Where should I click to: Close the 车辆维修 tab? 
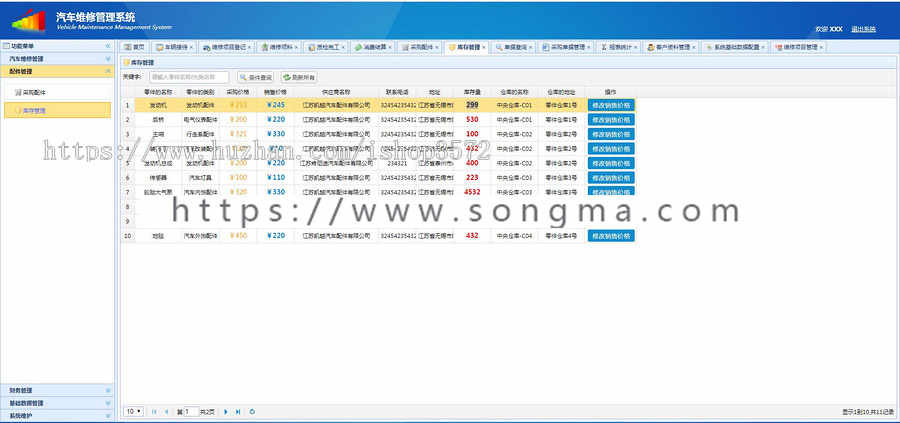point(191,47)
